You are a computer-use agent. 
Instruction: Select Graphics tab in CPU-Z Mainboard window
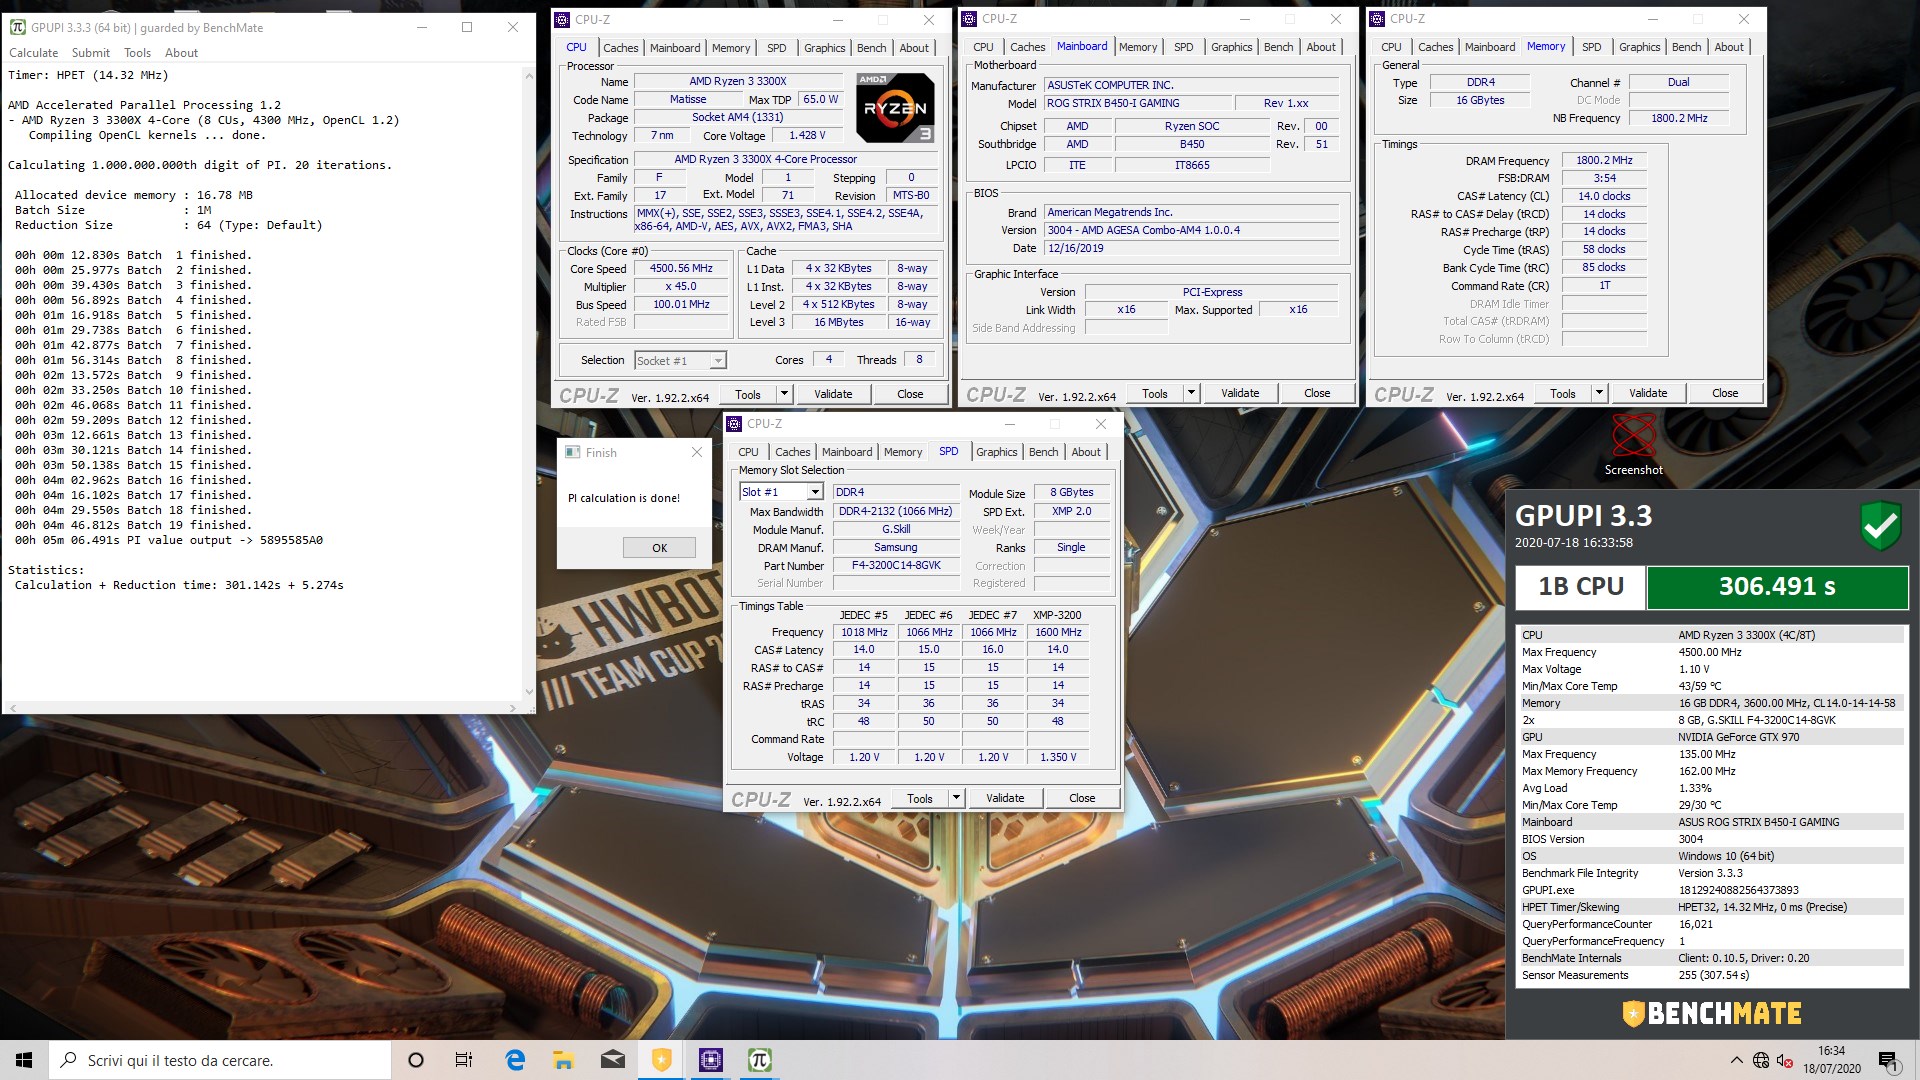tap(1231, 47)
